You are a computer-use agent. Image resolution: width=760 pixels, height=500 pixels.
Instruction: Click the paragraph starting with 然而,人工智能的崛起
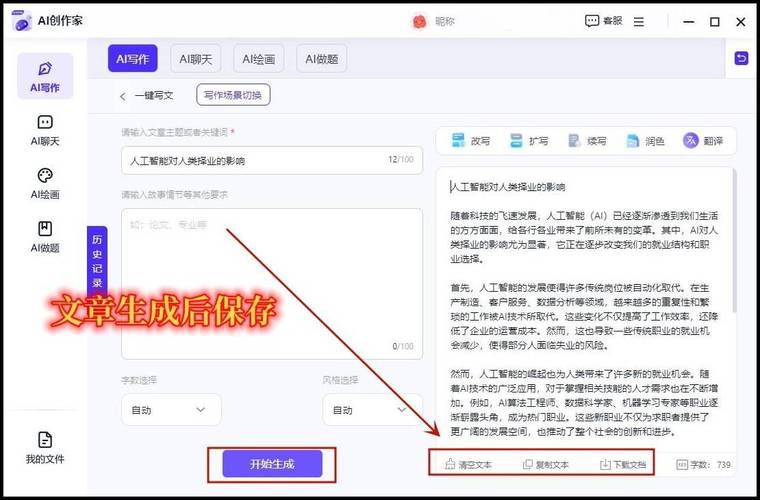[x=584, y=403]
